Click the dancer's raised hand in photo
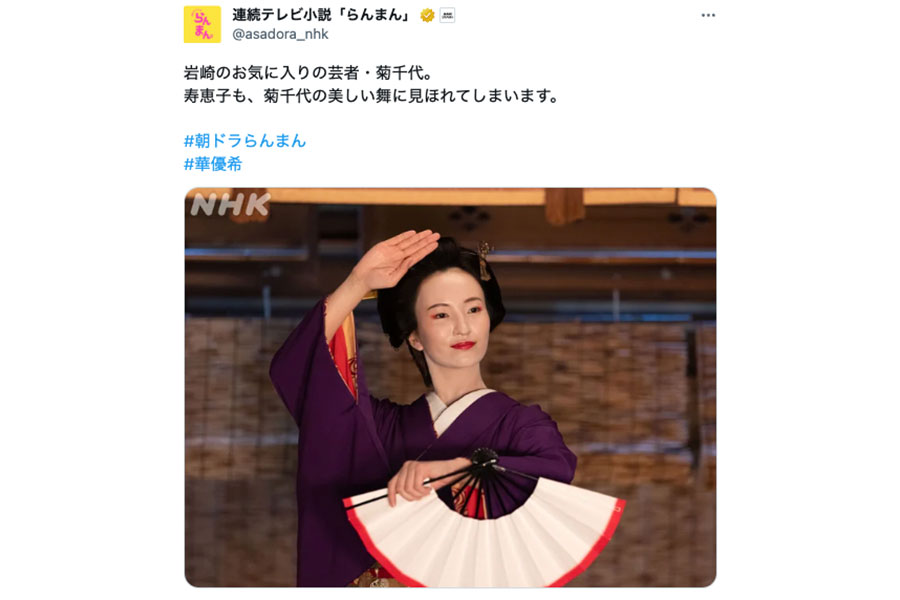The height and width of the screenshot is (600, 900). [x=399, y=258]
